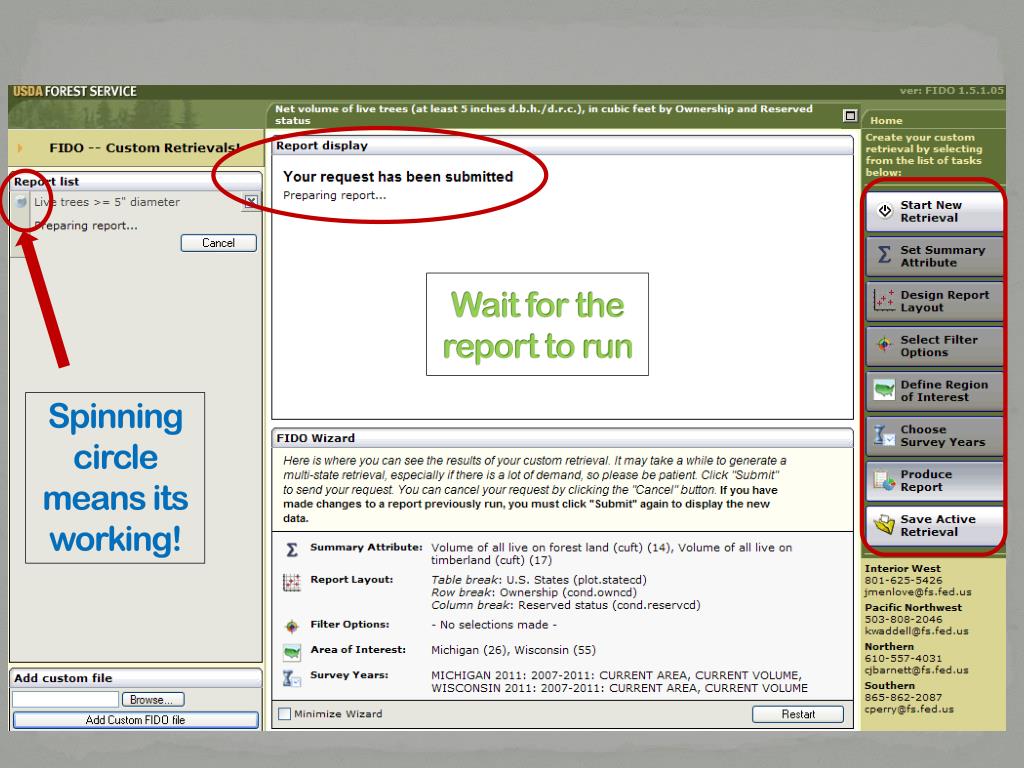This screenshot has width=1024, height=768.
Task: Click the Northern phone number 610-557-4031
Action: [904, 658]
